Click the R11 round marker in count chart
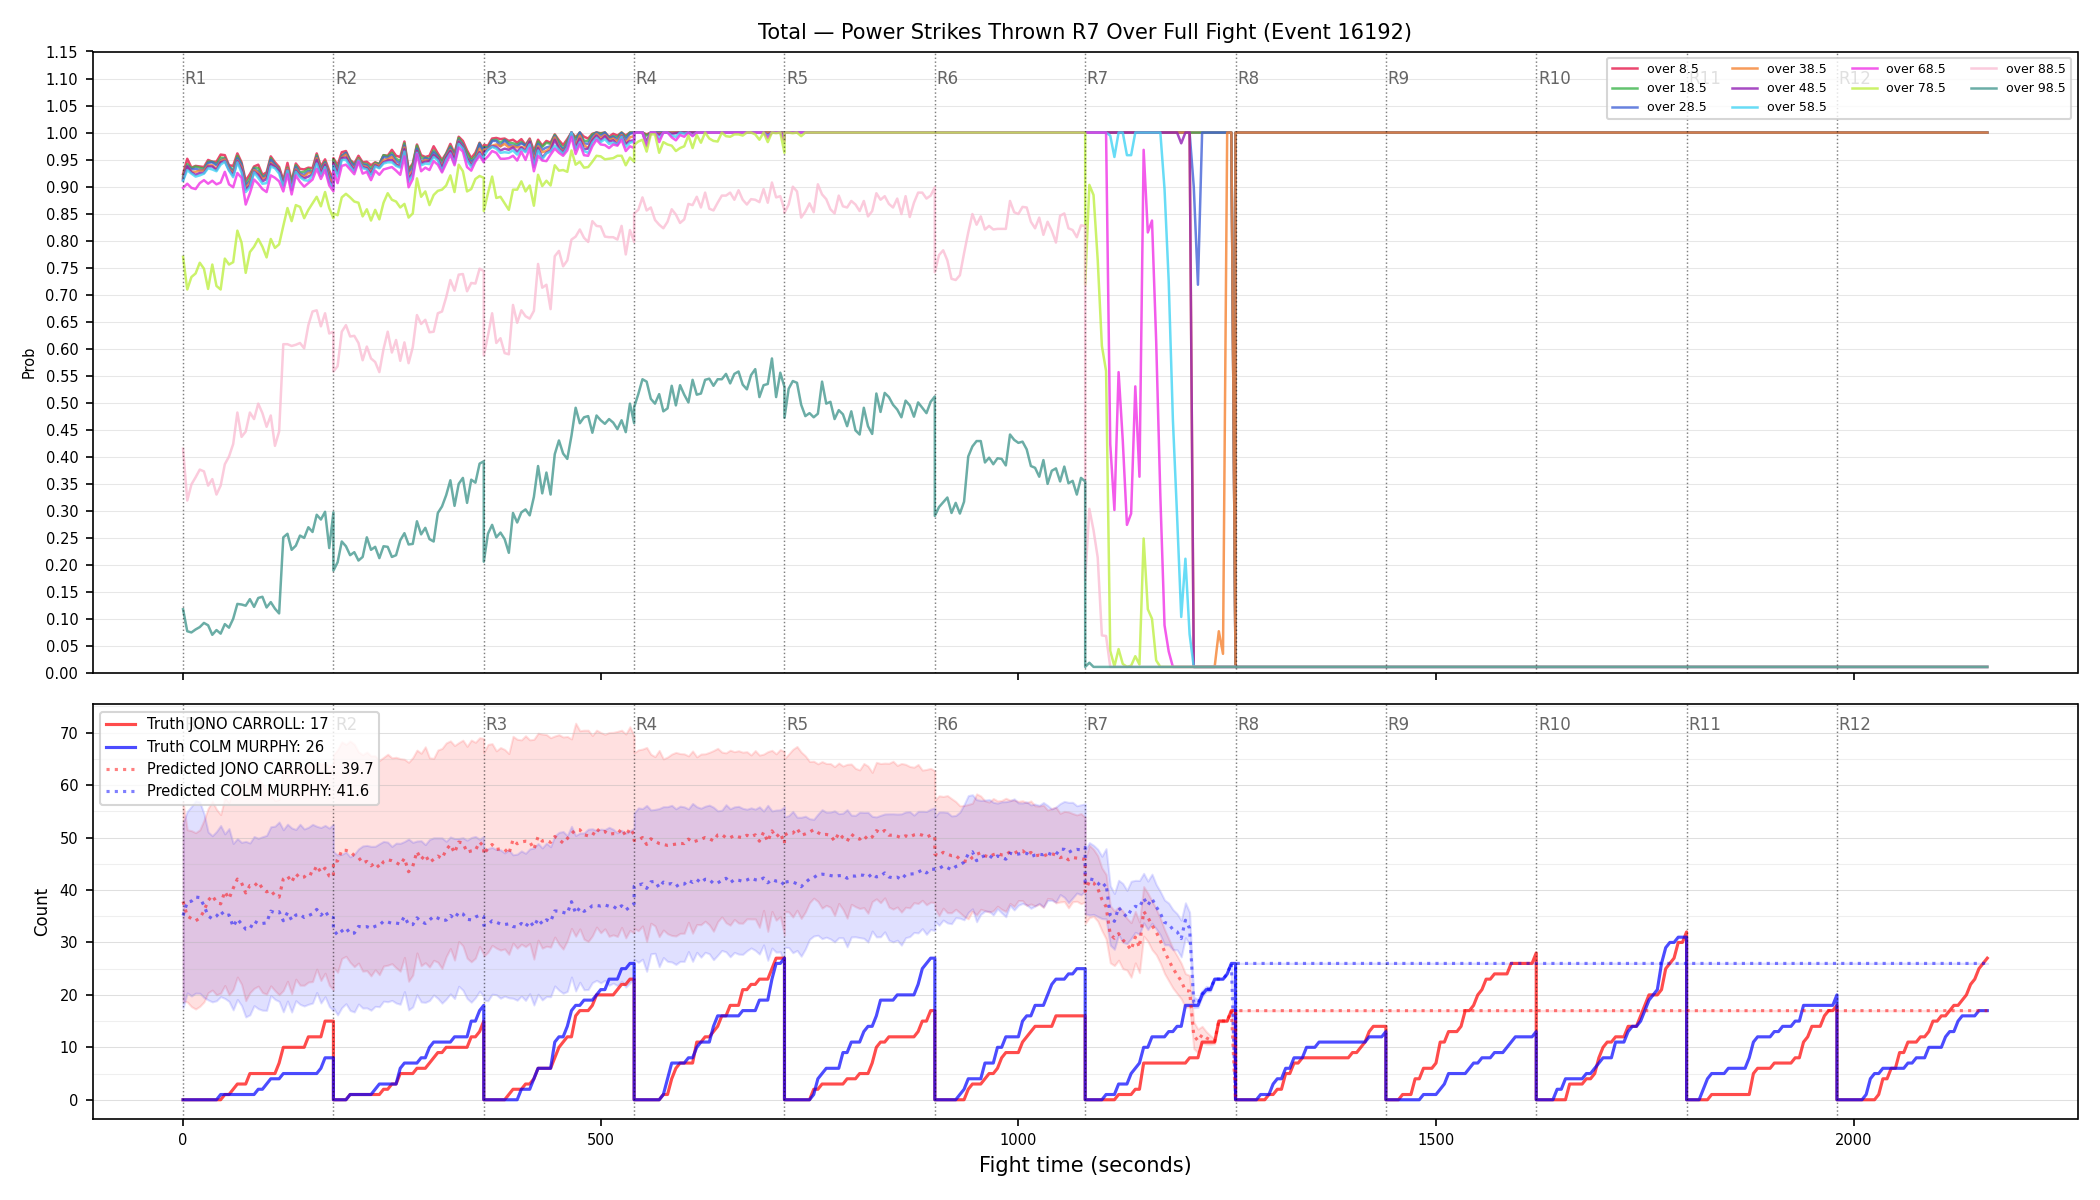The image size is (2100, 1200). (1705, 724)
